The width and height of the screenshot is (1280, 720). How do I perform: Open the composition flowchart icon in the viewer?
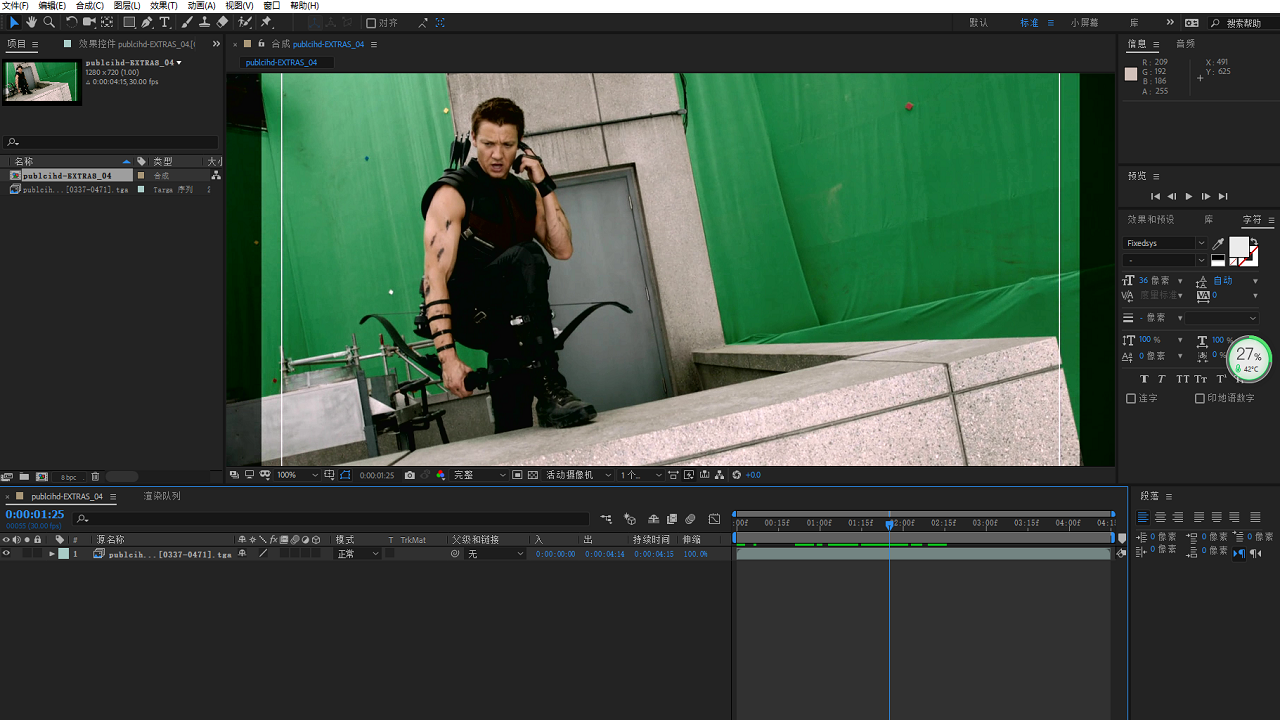click(x=721, y=475)
